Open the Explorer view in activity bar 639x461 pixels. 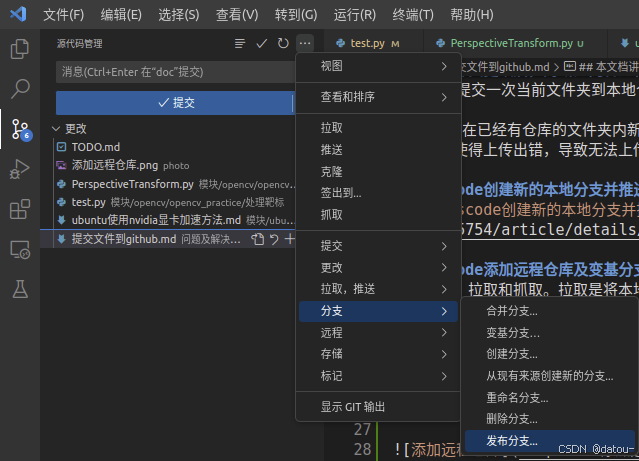click(x=20, y=49)
